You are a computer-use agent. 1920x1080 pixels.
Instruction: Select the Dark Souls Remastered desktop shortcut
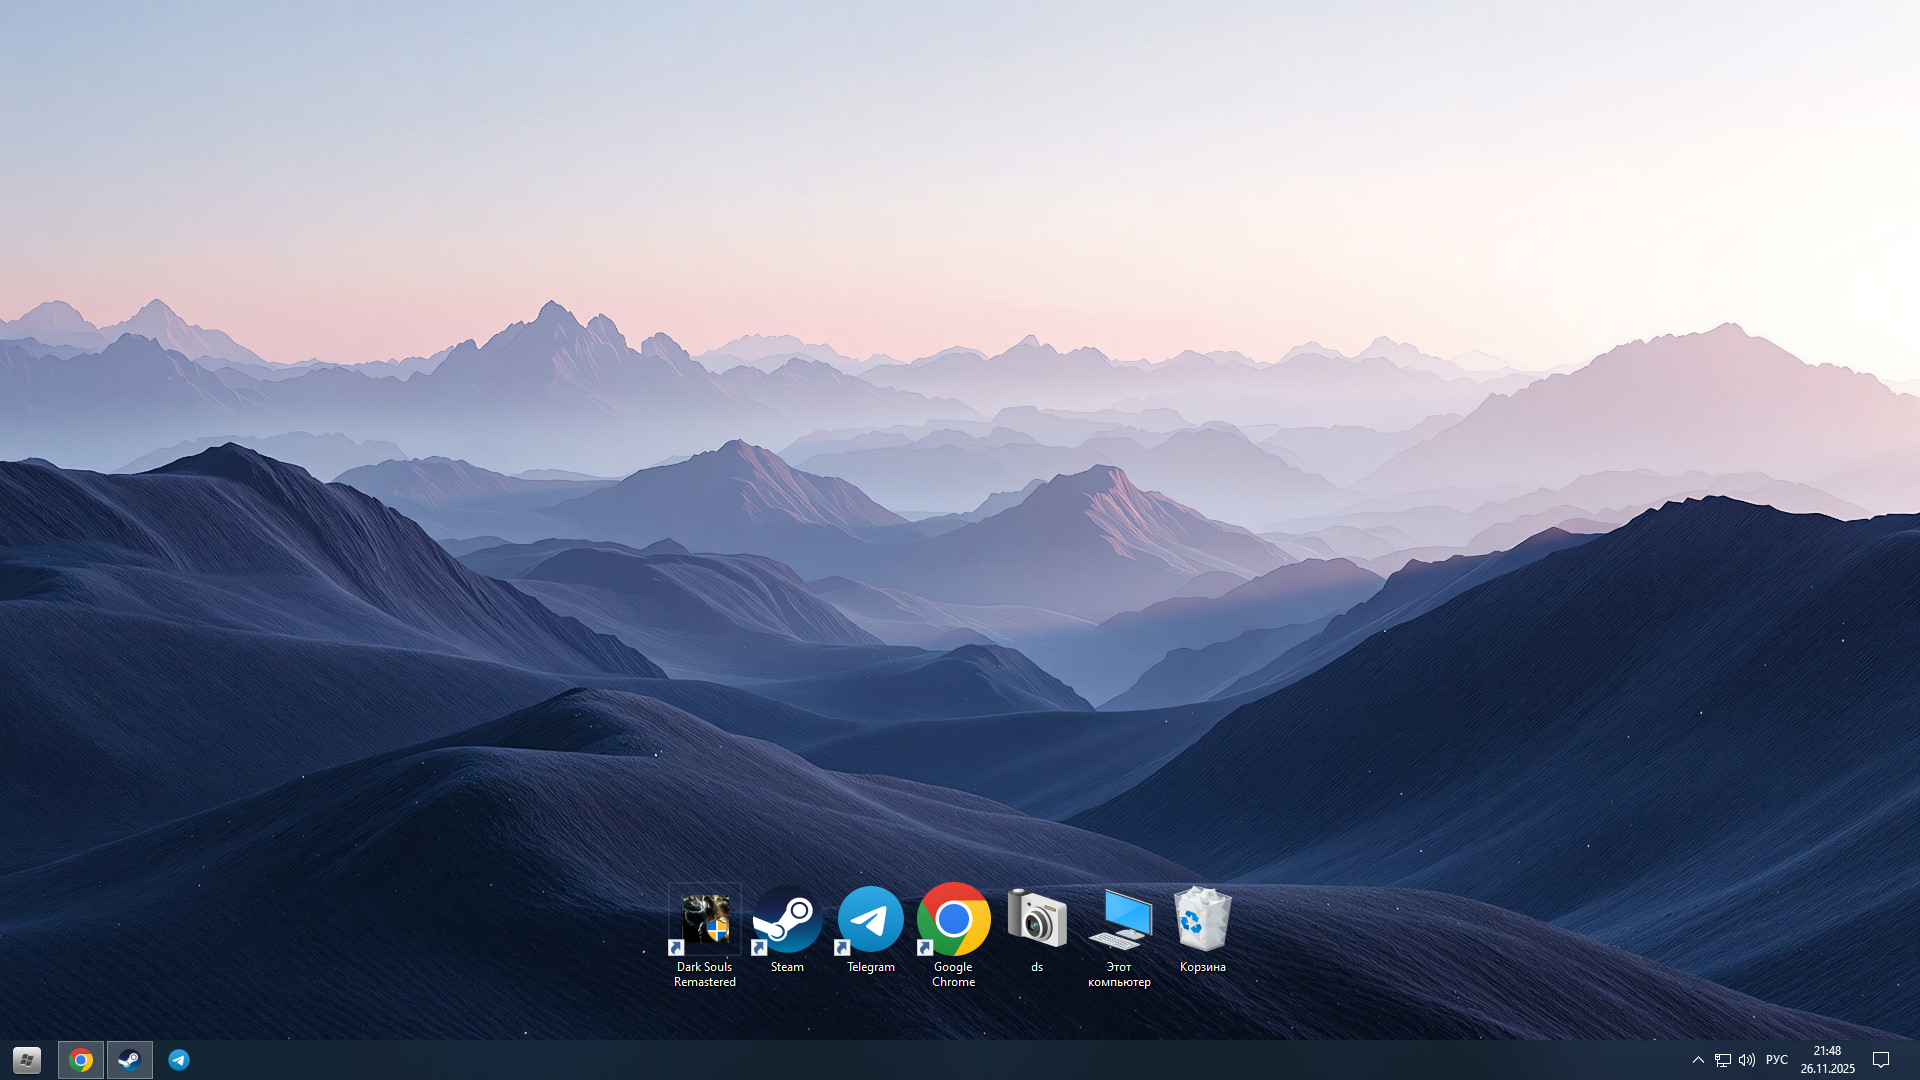click(704, 919)
